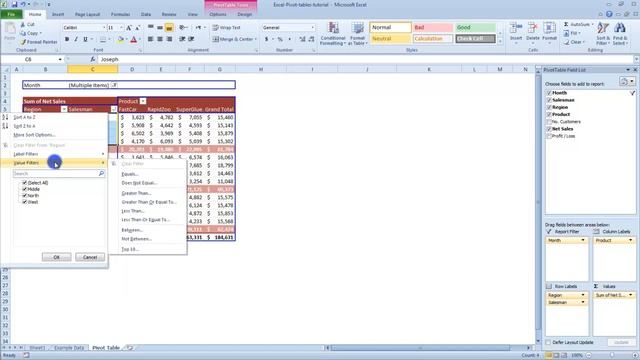
Task: Switch to the Example Data sheet tab
Action: tap(69, 348)
